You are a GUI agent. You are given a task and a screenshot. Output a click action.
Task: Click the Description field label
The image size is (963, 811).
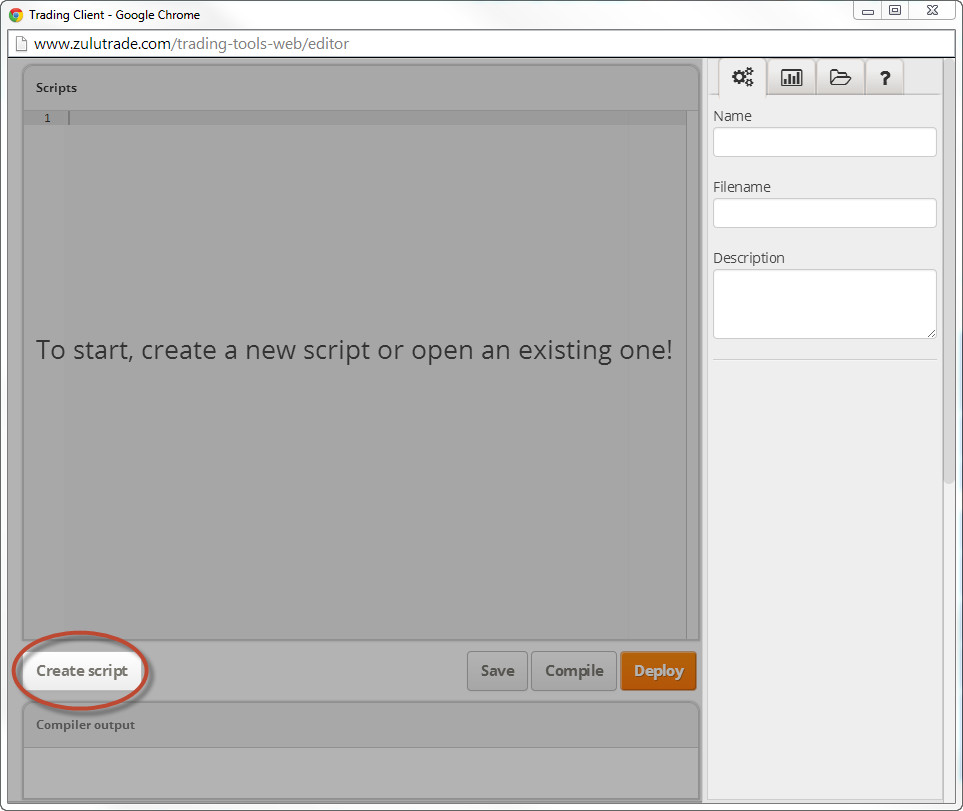[749, 258]
